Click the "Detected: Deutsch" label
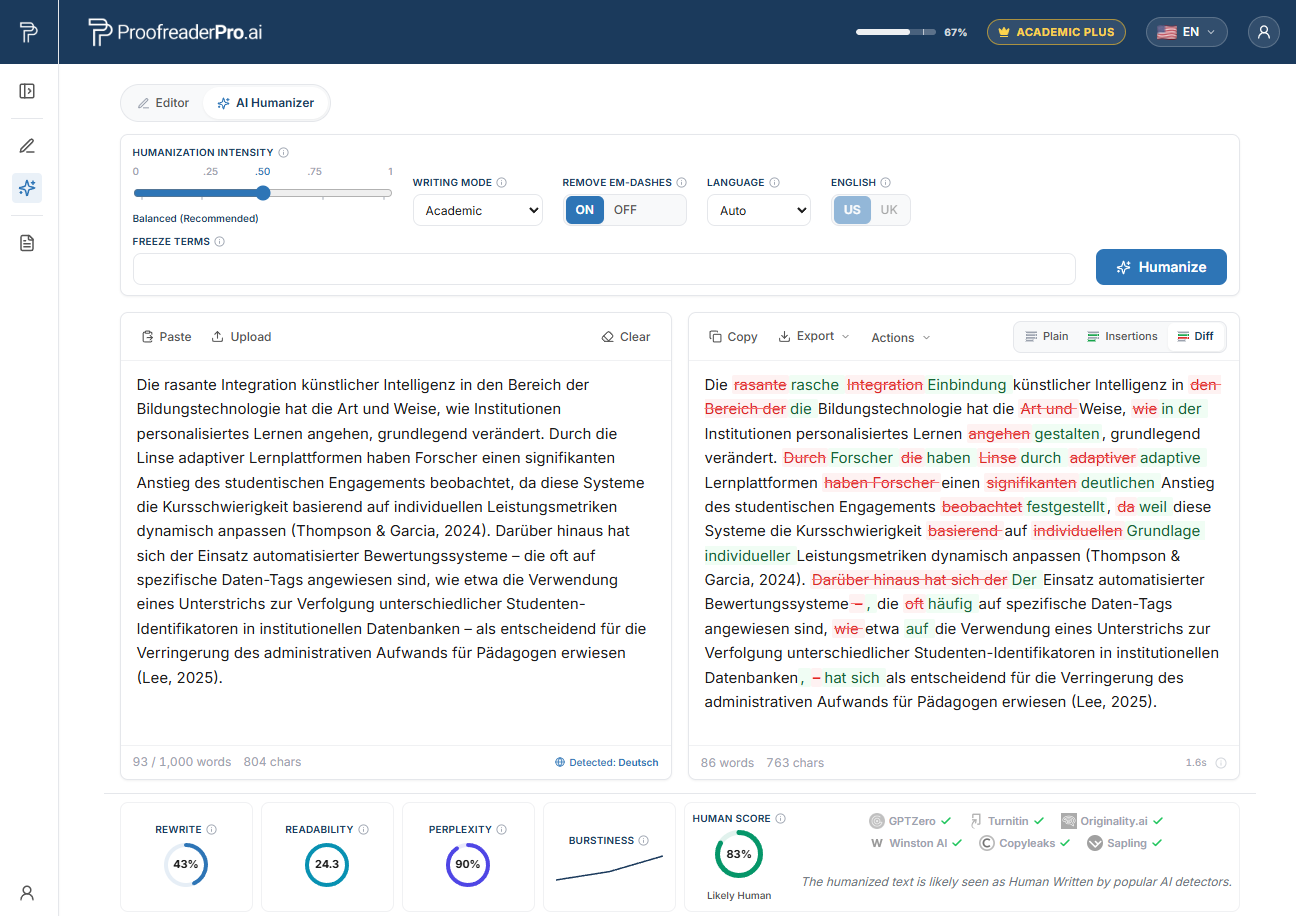 [x=607, y=762]
